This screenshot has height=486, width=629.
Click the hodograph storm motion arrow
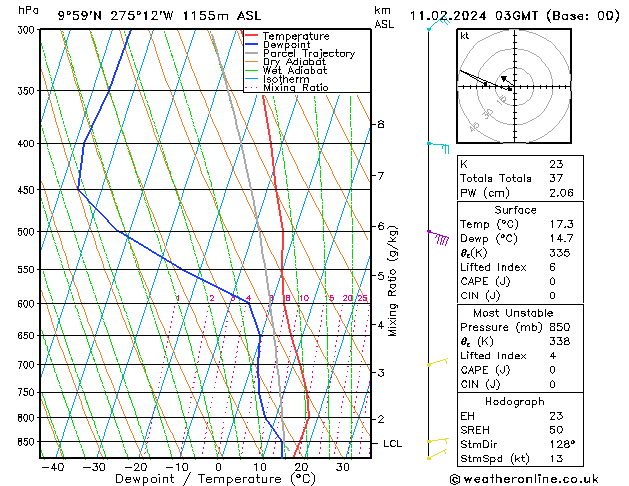tap(505, 80)
